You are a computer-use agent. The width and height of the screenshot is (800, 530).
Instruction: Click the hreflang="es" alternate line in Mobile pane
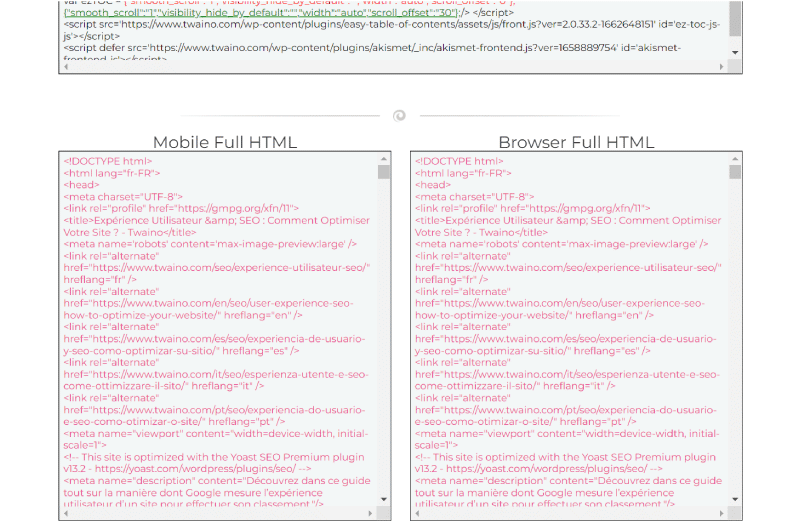[x=214, y=339]
